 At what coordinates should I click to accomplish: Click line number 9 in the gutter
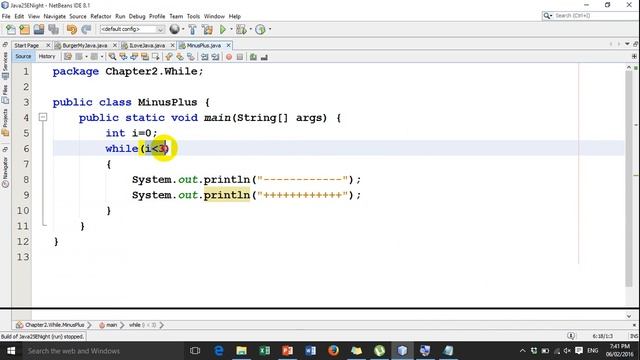click(x=26, y=195)
